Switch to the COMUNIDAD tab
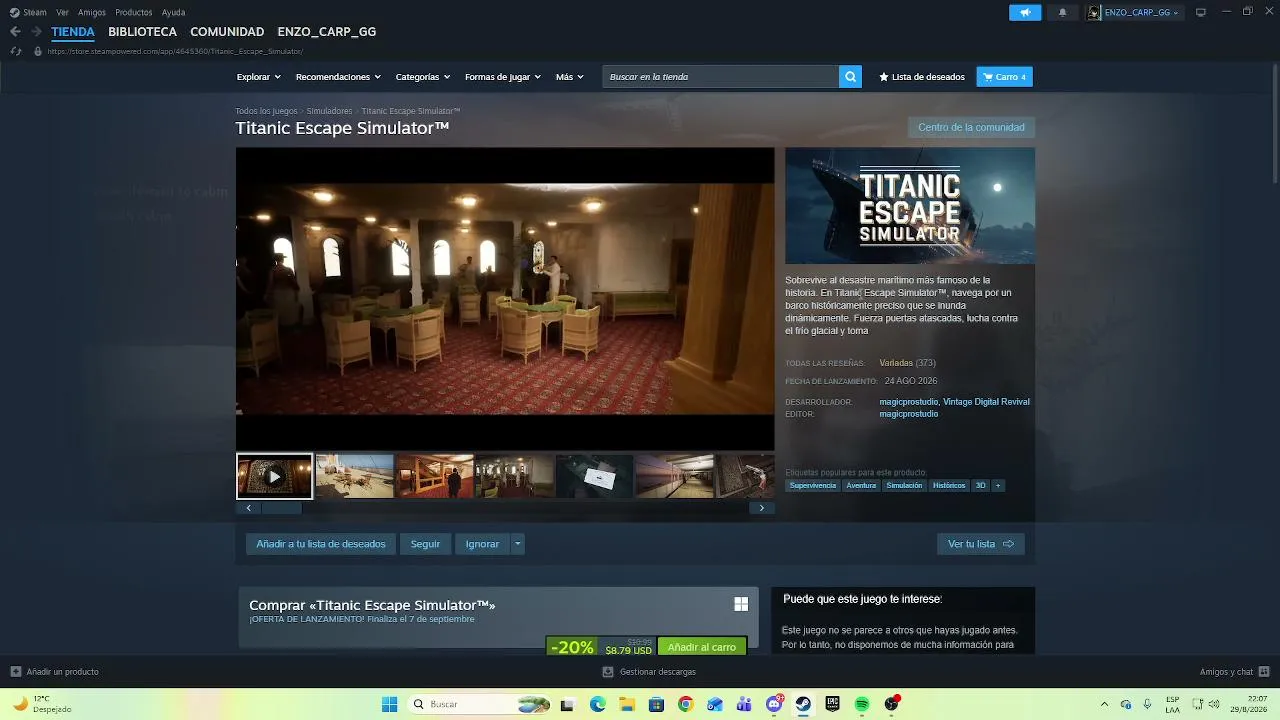Viewport: 1280px width, 720px height. tap(227, 32)
